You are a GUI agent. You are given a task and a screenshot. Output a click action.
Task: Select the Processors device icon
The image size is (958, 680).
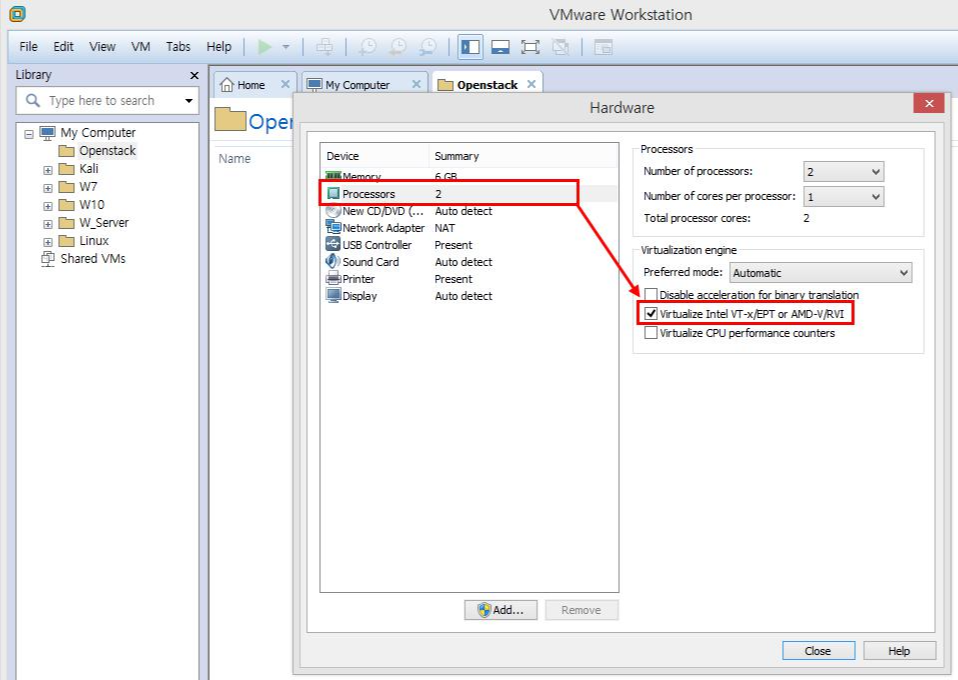pyautogui.click(x=333, y=194)
